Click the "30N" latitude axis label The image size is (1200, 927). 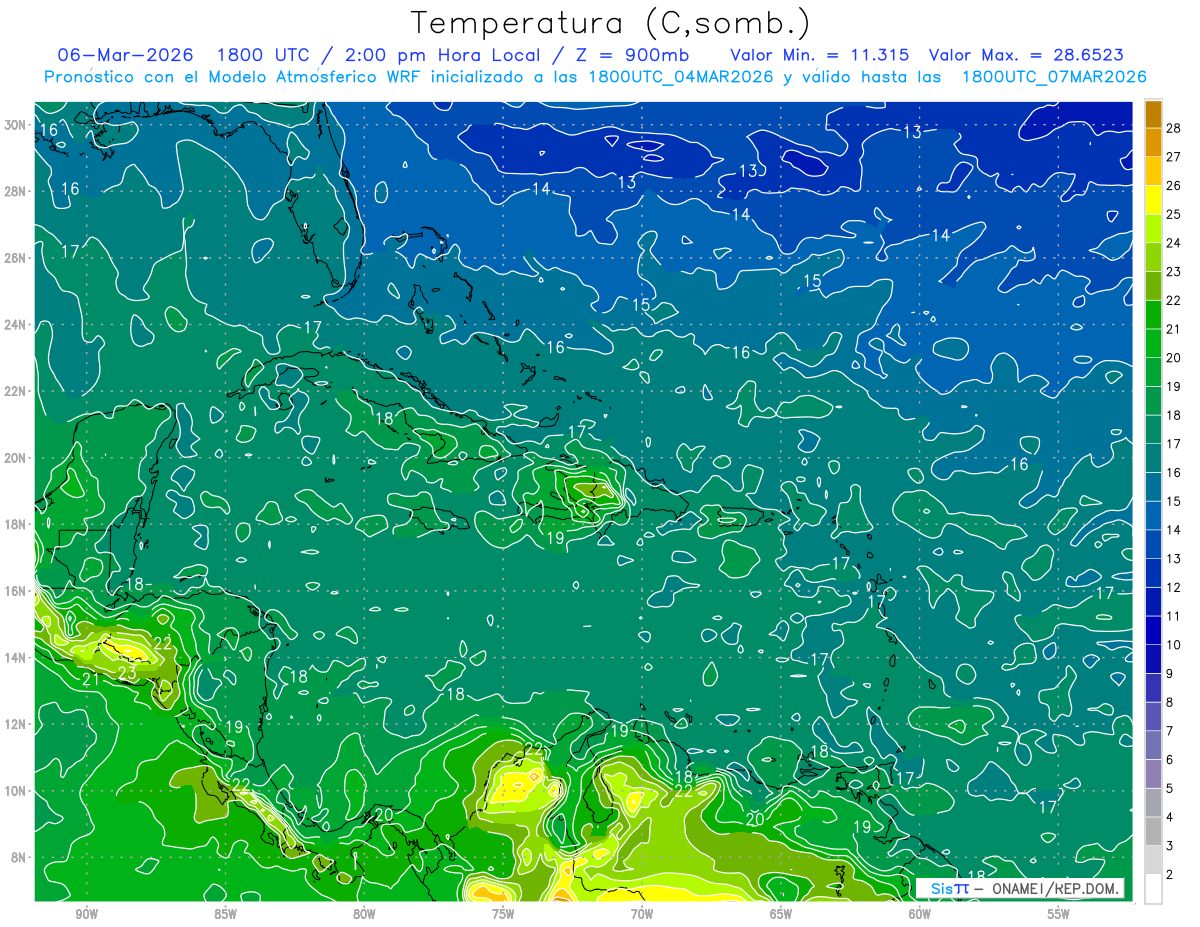click(x=16, y=125)
